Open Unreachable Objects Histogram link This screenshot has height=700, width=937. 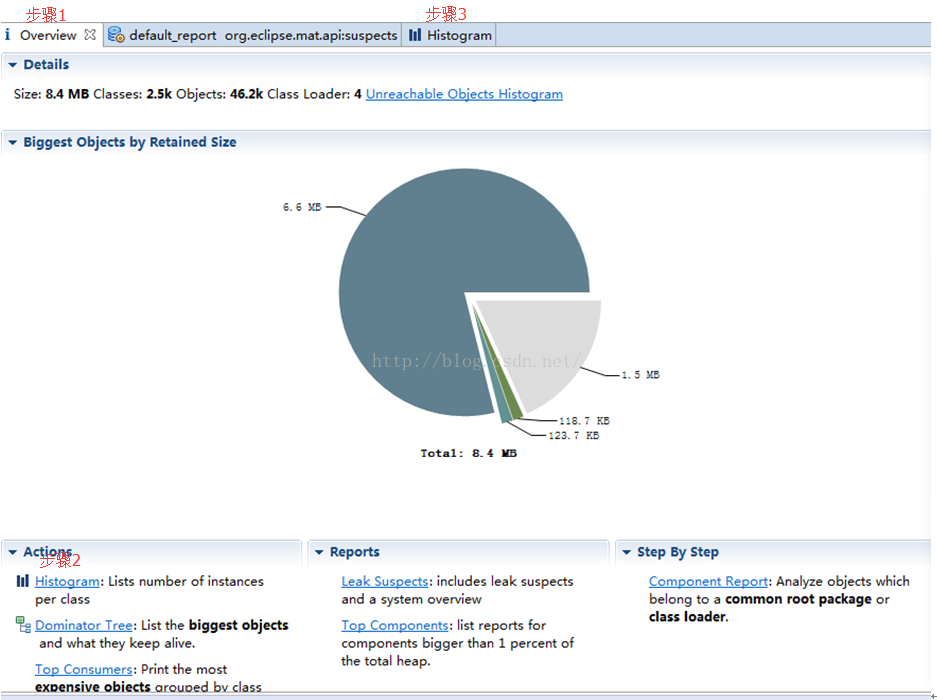point(464,94)
